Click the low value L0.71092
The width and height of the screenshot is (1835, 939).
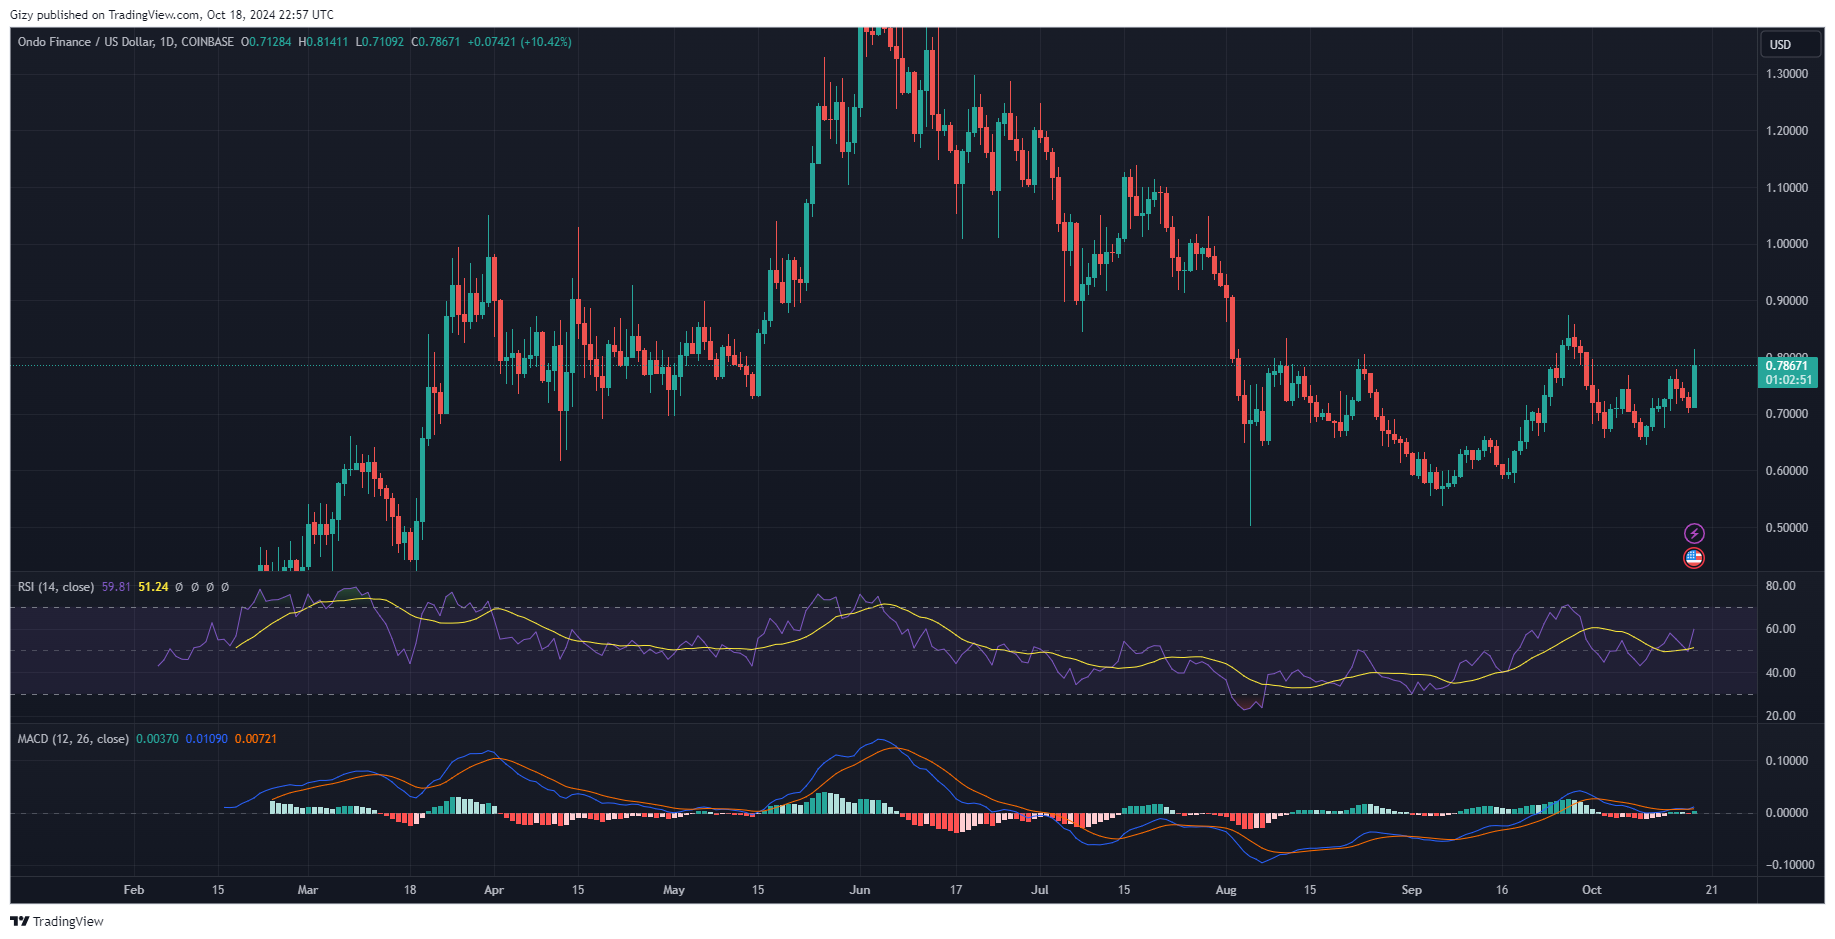tap(380, 42)
